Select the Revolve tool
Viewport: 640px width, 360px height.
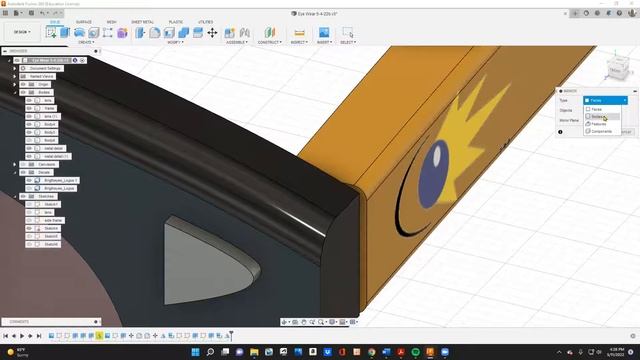[79, 32]
